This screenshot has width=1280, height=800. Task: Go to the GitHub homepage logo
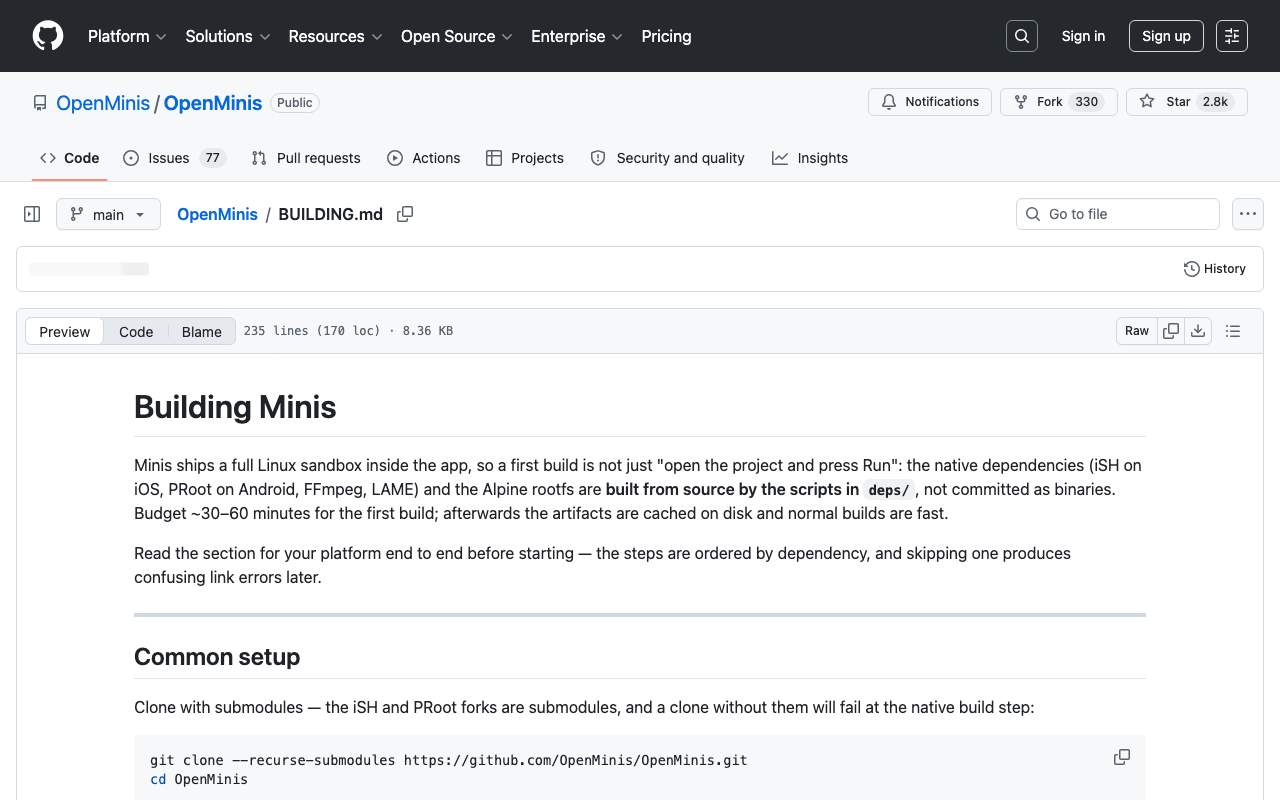pos(48,36)
